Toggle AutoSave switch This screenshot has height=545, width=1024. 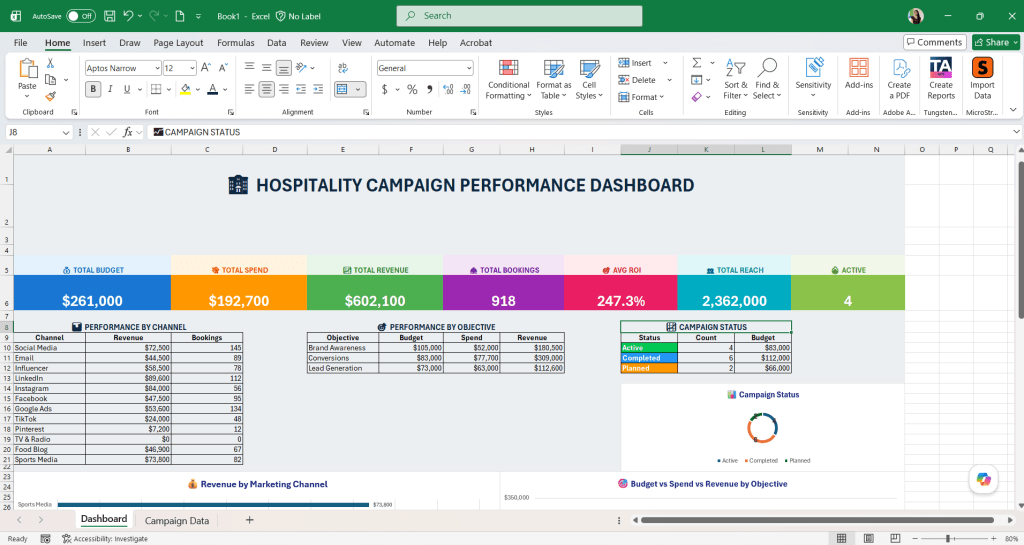[x=81, y=16]
